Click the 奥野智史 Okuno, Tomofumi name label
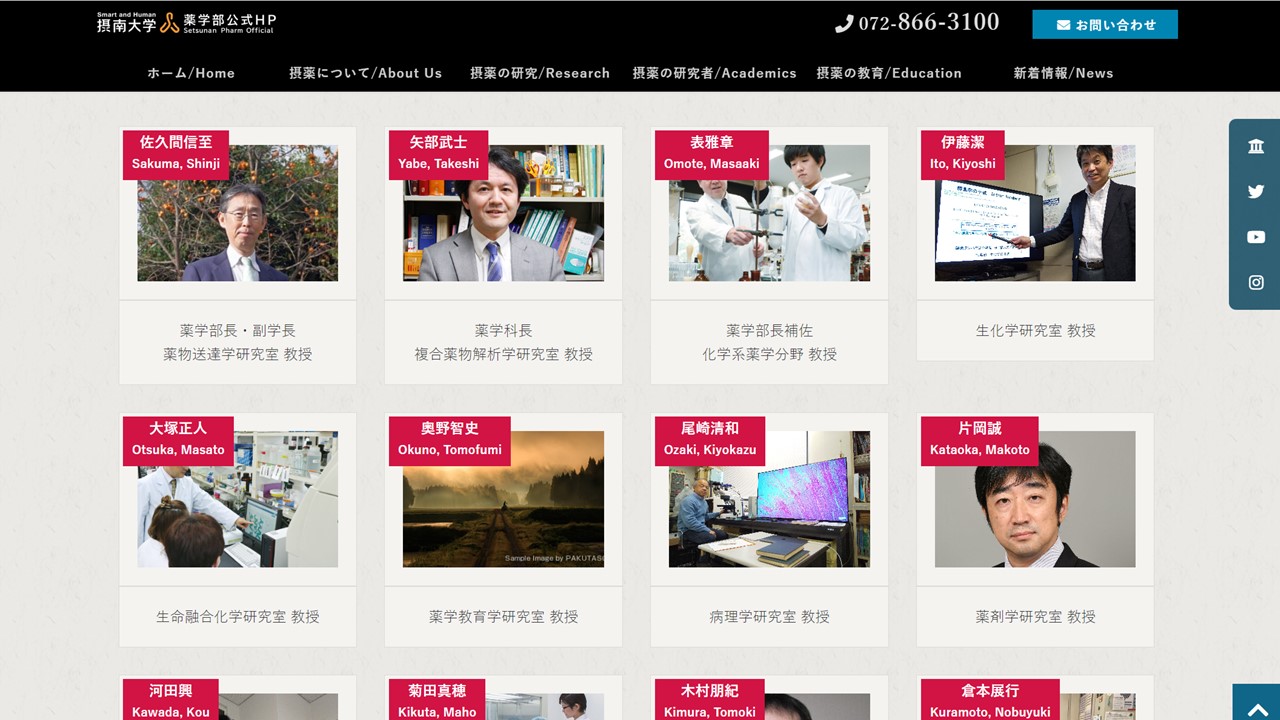This screenshot has width=1280, height=720. [x=450, y=440]
